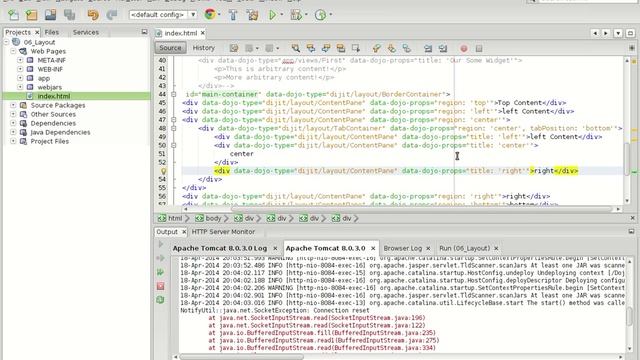Create a new file with toolbar icon
The height and width of the screenshot is (360, 640).
click(13, 15)
